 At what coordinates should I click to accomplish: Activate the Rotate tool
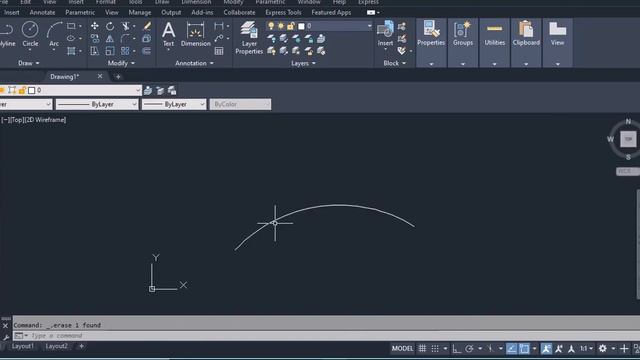pyautogui.click(x=110, y=26)
